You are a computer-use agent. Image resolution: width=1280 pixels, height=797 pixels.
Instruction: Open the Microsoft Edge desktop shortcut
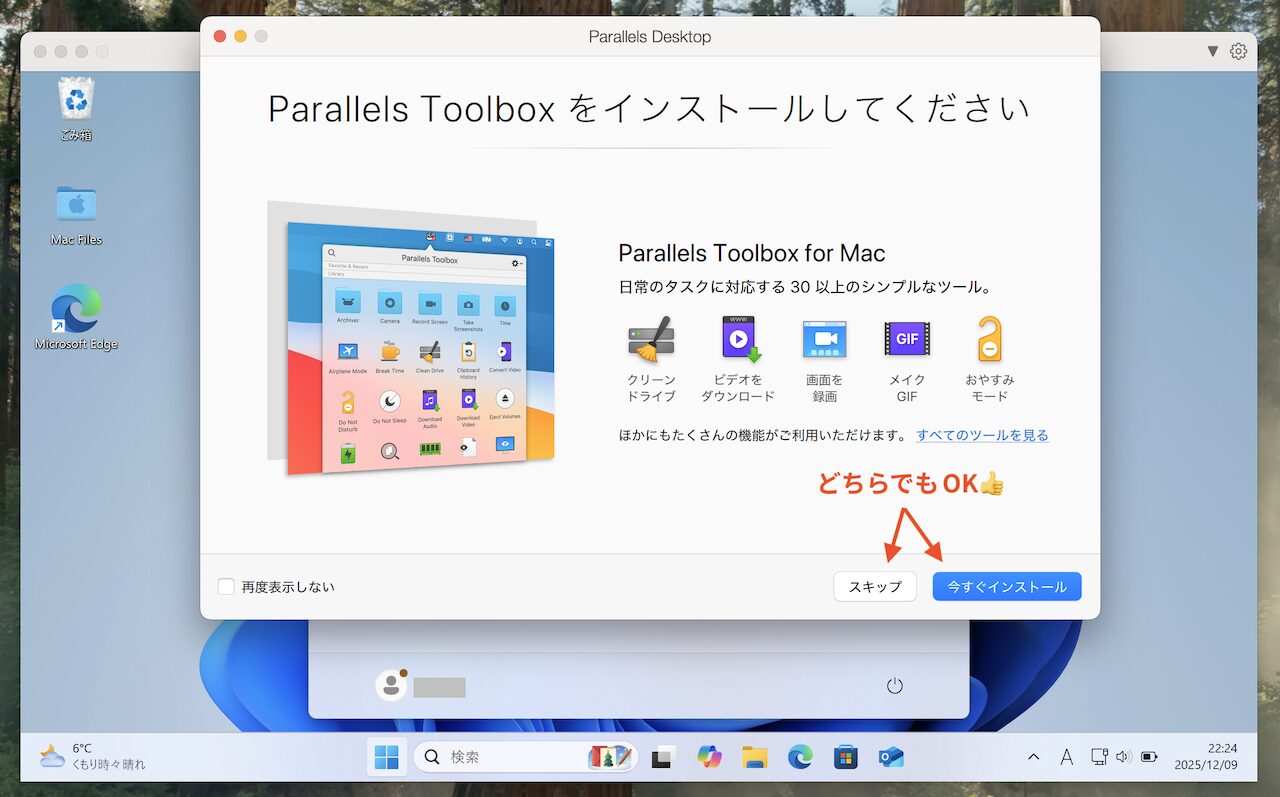pos(76,309)
